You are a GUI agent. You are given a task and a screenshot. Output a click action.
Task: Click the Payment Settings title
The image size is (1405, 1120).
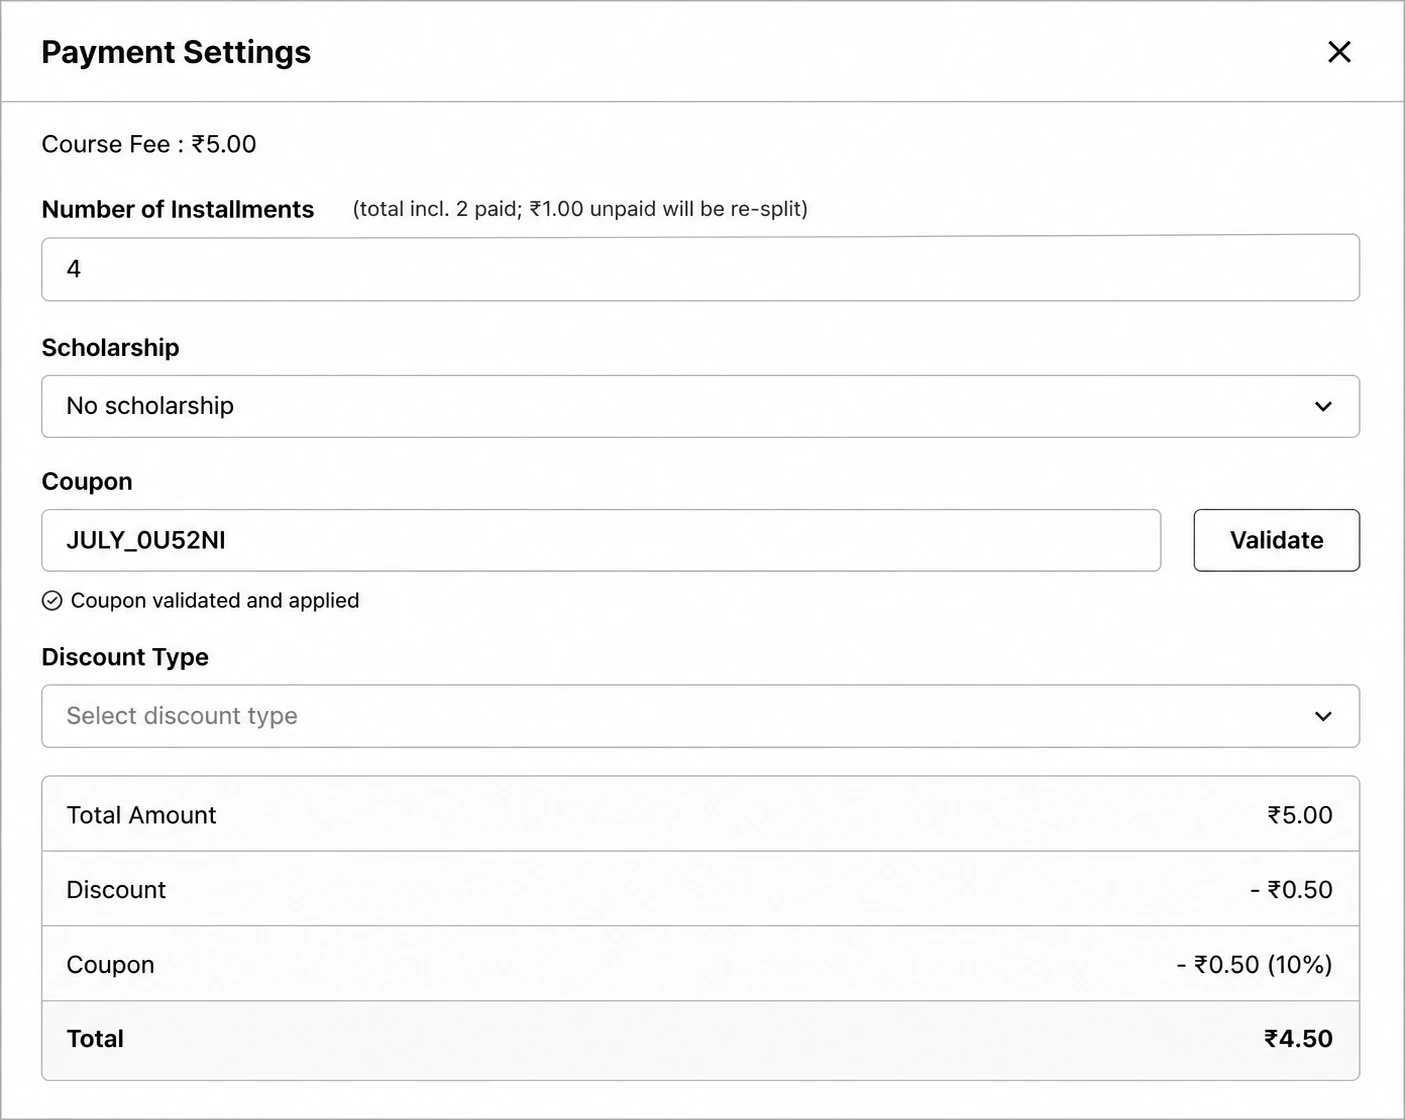(x=176, y=52)
